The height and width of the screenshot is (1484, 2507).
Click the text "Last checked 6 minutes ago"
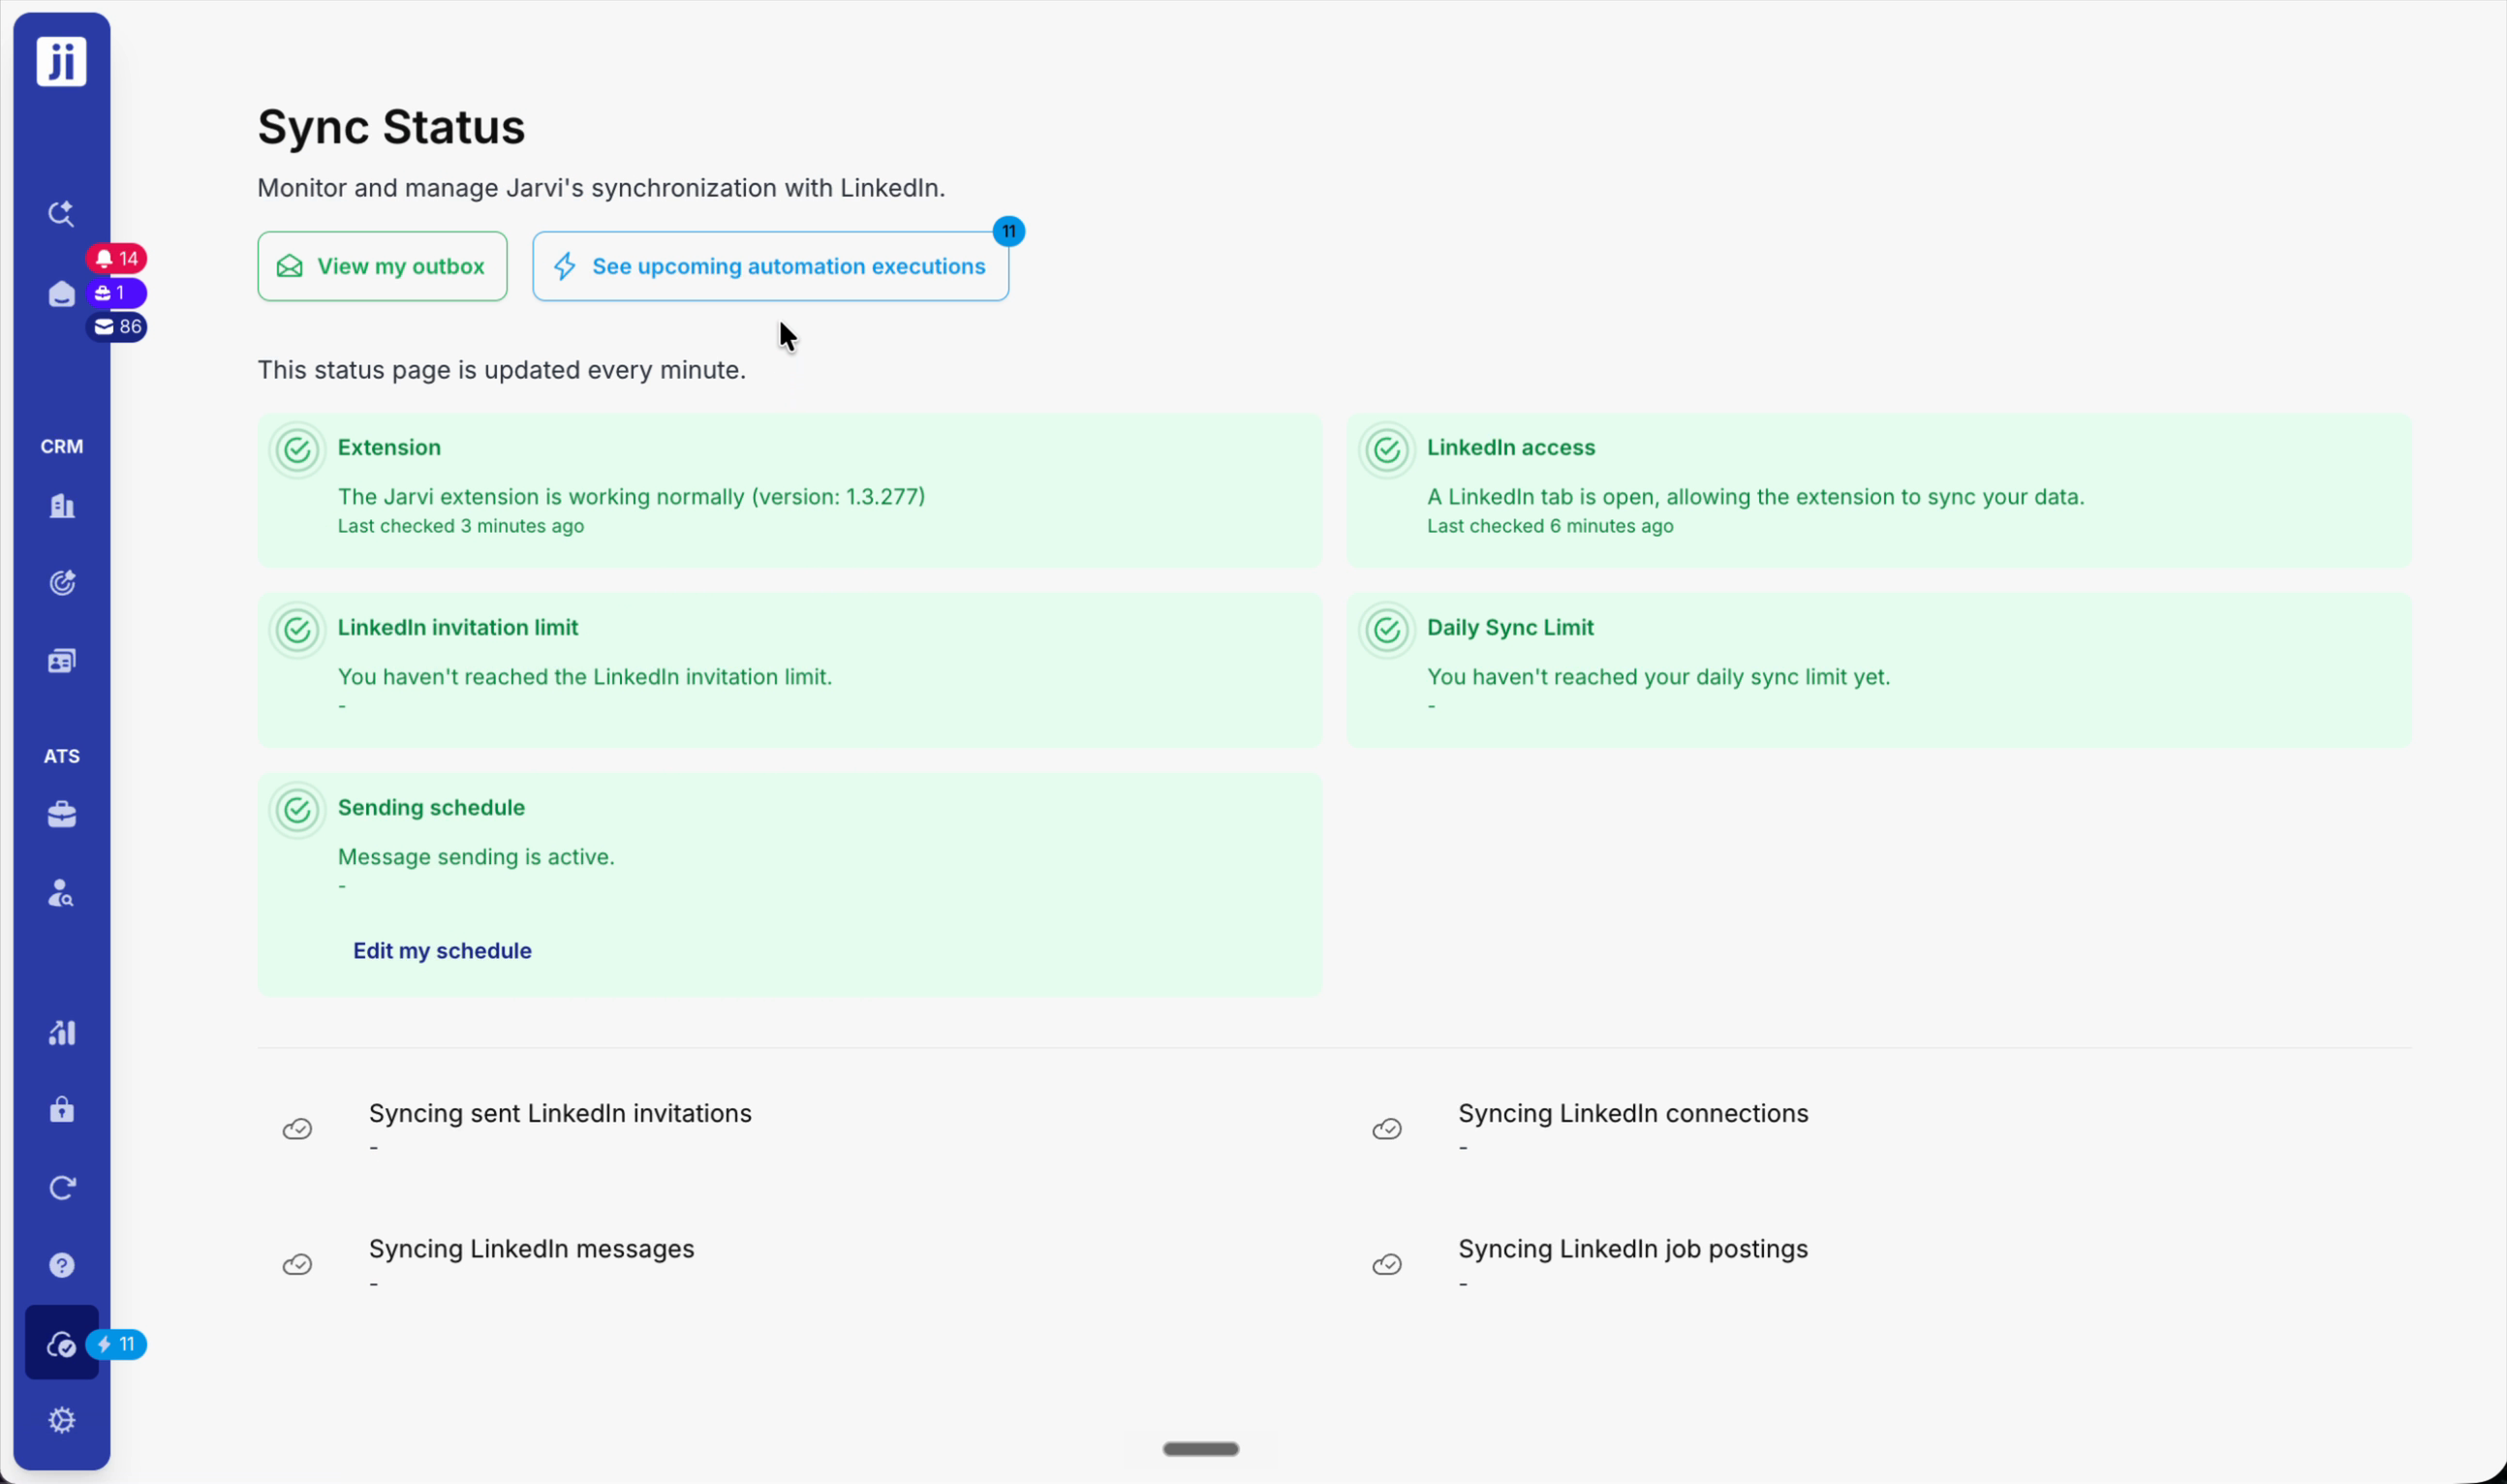(1550, 526)
